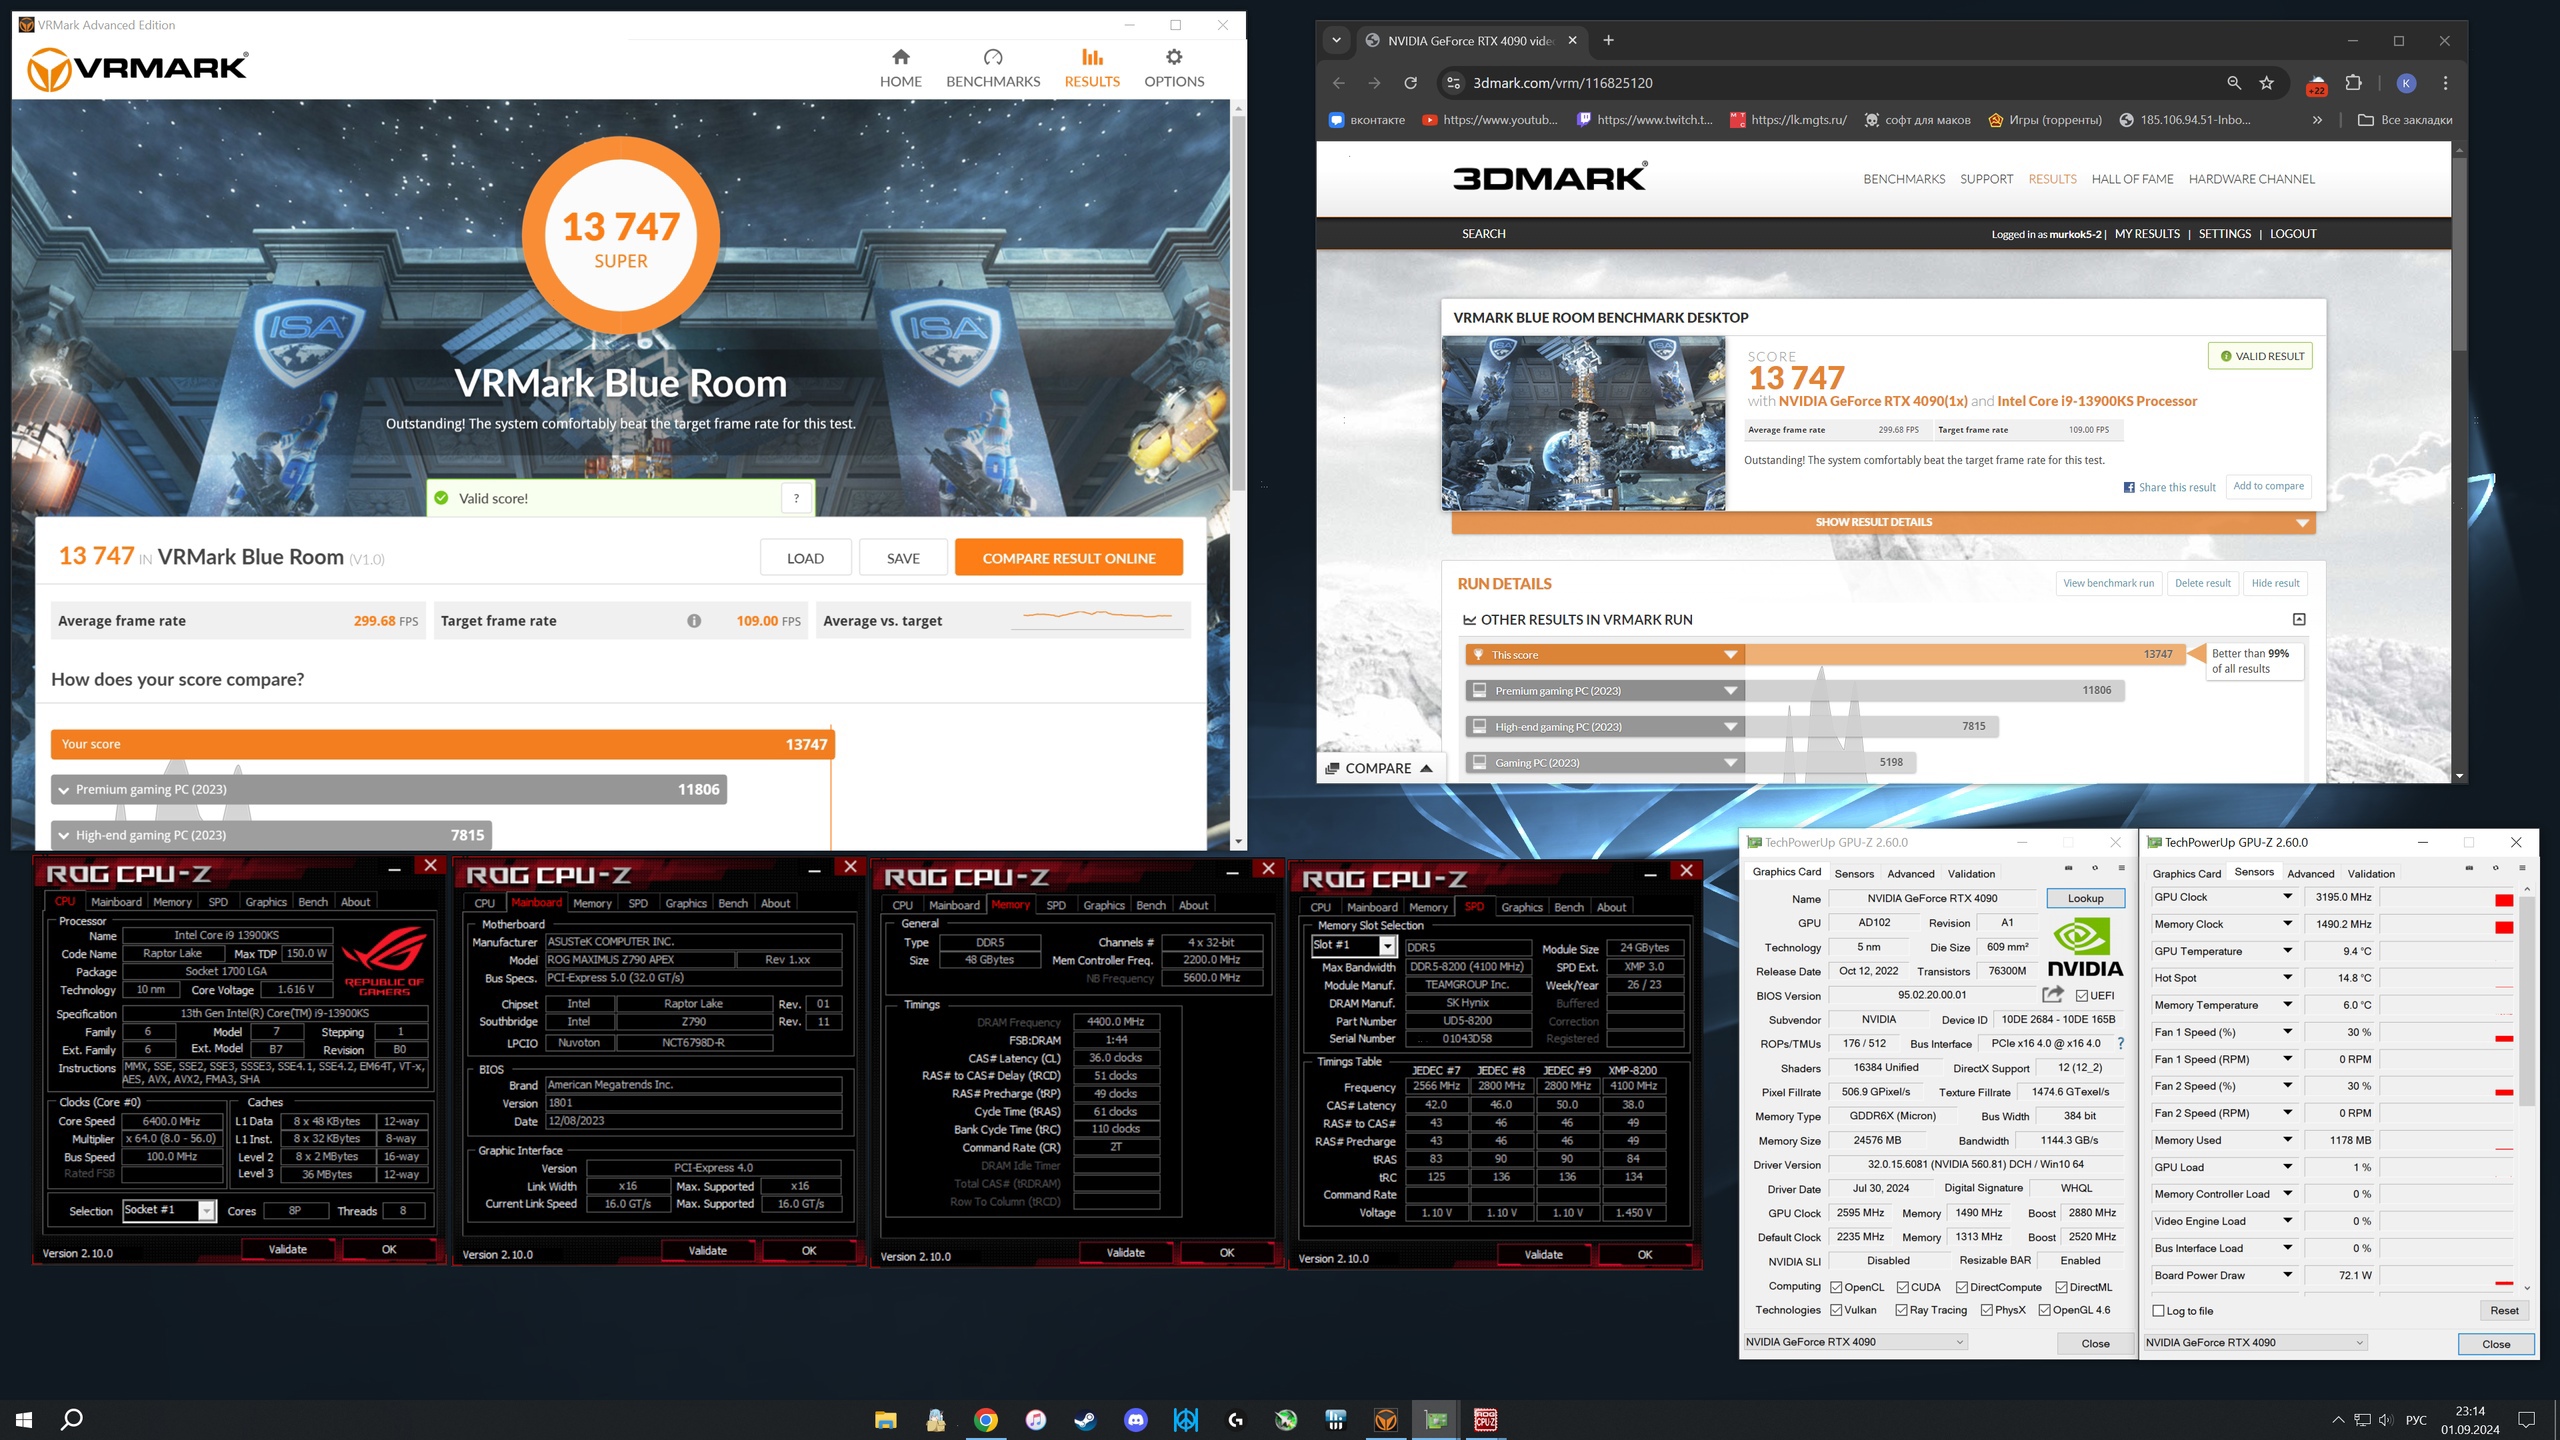Click SHOW RESULT DETAILS bar
The image size is (2560, 1440).
pyautogui.click(x=1883, y=522)
